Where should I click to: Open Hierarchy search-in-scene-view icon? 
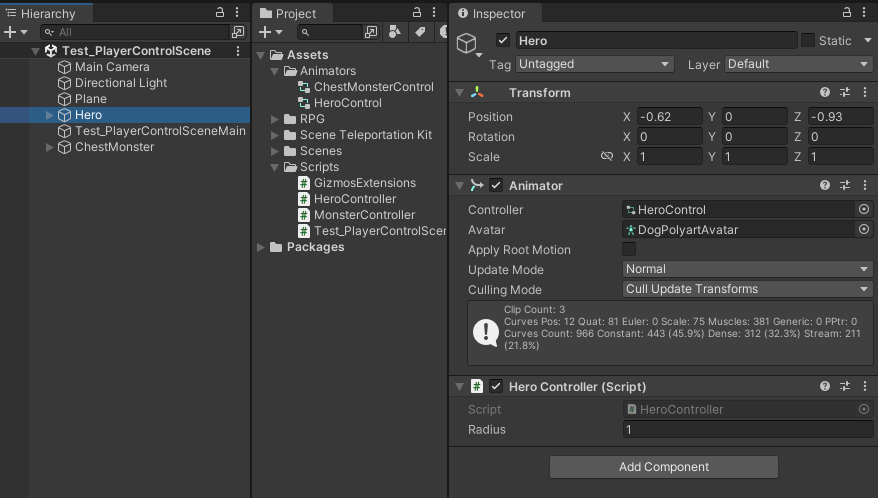(238, 32)
